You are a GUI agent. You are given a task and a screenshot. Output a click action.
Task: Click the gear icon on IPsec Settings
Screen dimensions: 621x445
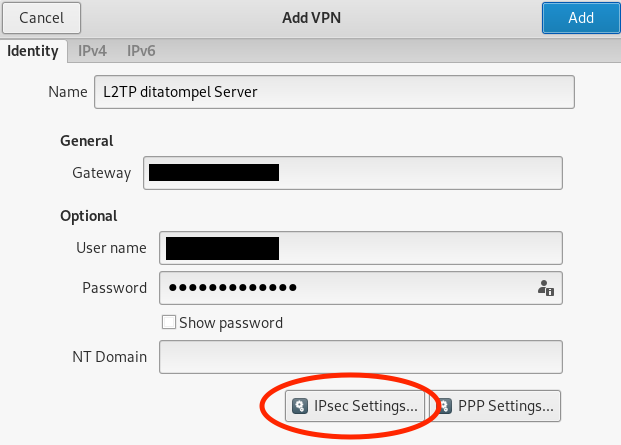pyautogui.click(x=300, y=406)
